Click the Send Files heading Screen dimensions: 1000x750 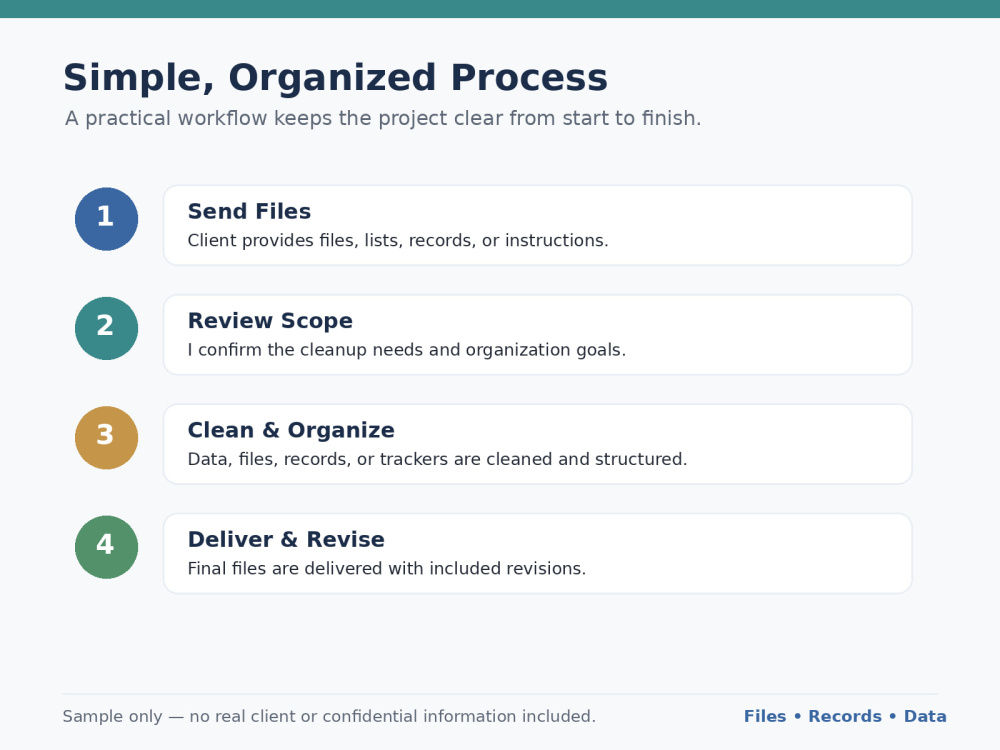pos(249,211)
